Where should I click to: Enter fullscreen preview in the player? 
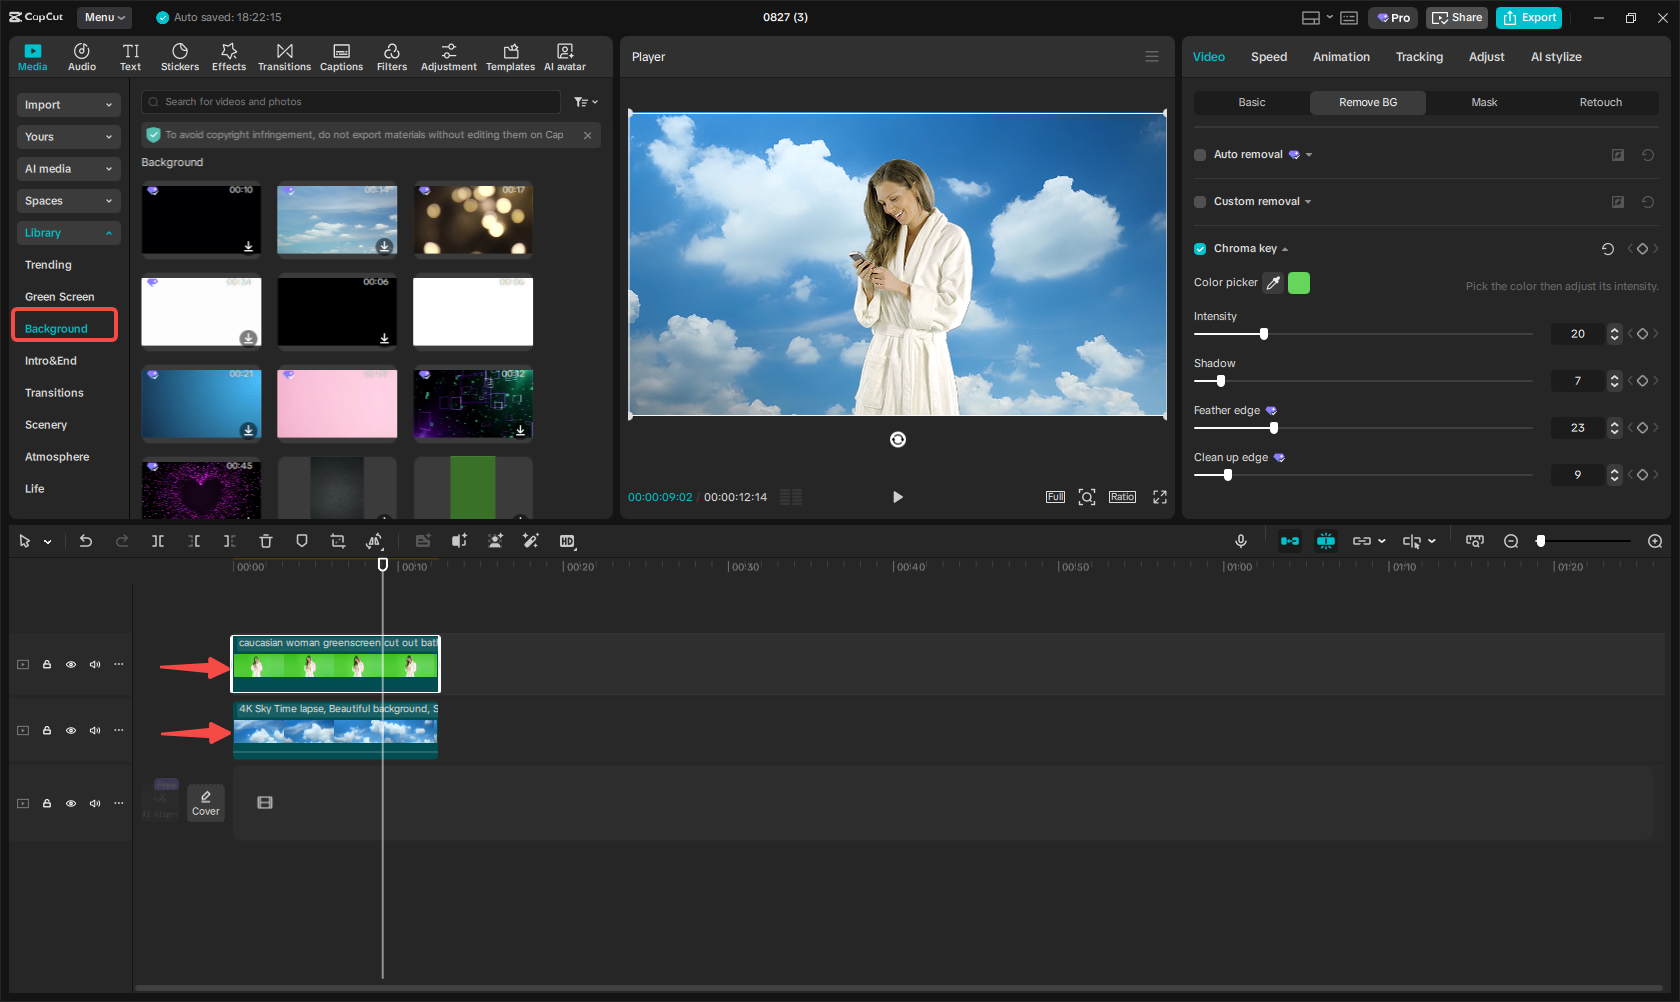[x=1160, y=497]
